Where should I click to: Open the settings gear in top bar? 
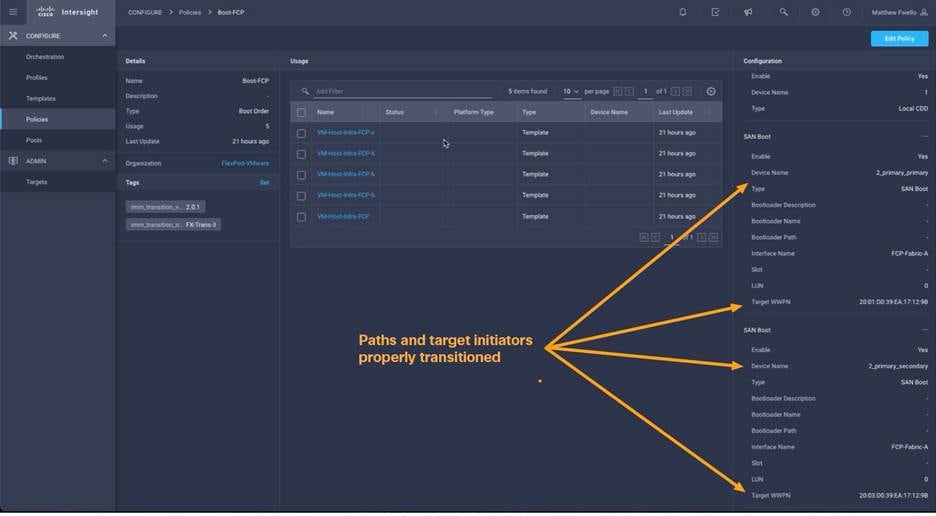point(815,12)
